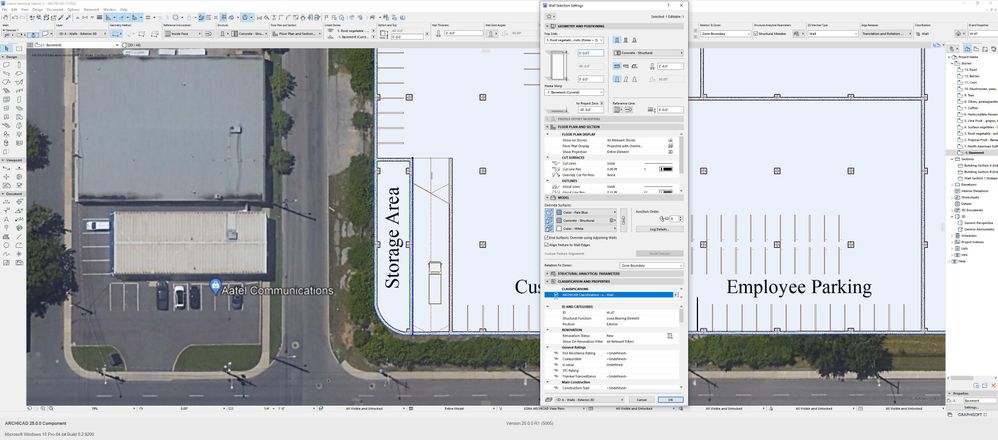998x440 pixels.
Task: Click Renovation Status icon
Action: tap(670, 336)
